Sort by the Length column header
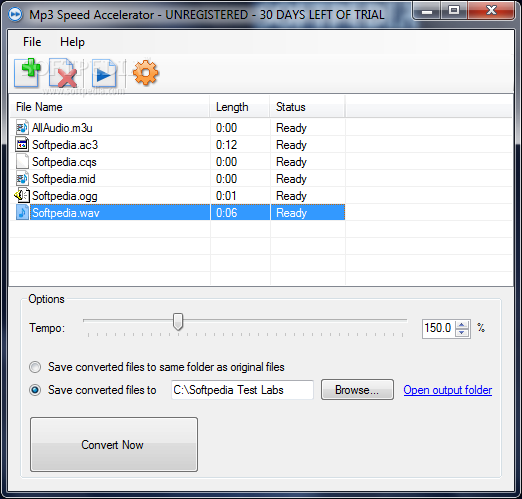522x499 pixels. pos(240,107)
